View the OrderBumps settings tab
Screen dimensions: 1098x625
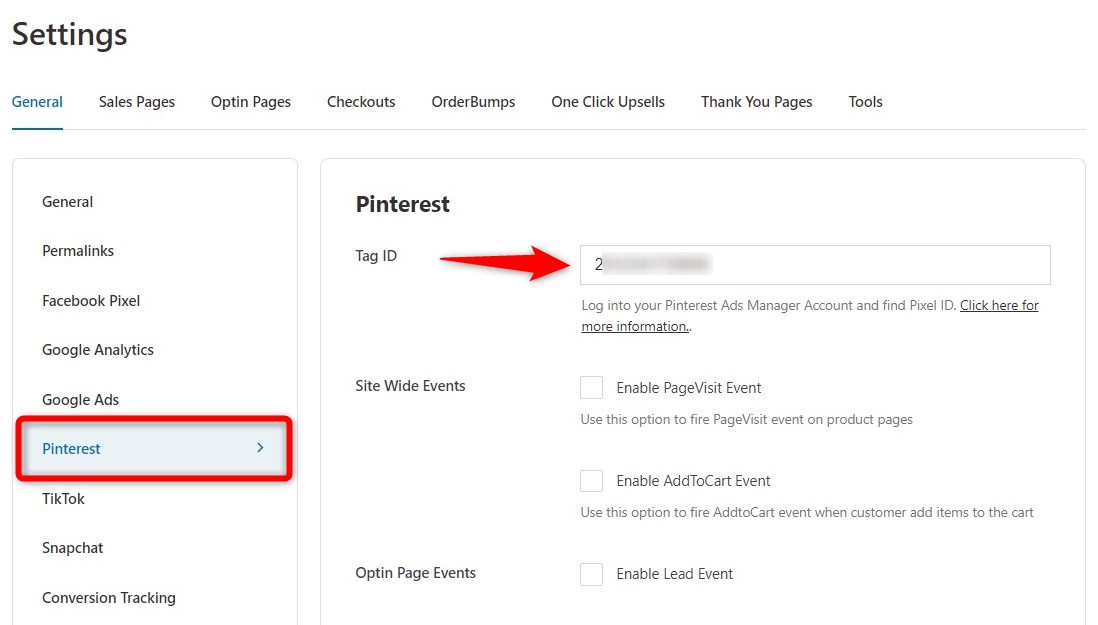point(473,101)
